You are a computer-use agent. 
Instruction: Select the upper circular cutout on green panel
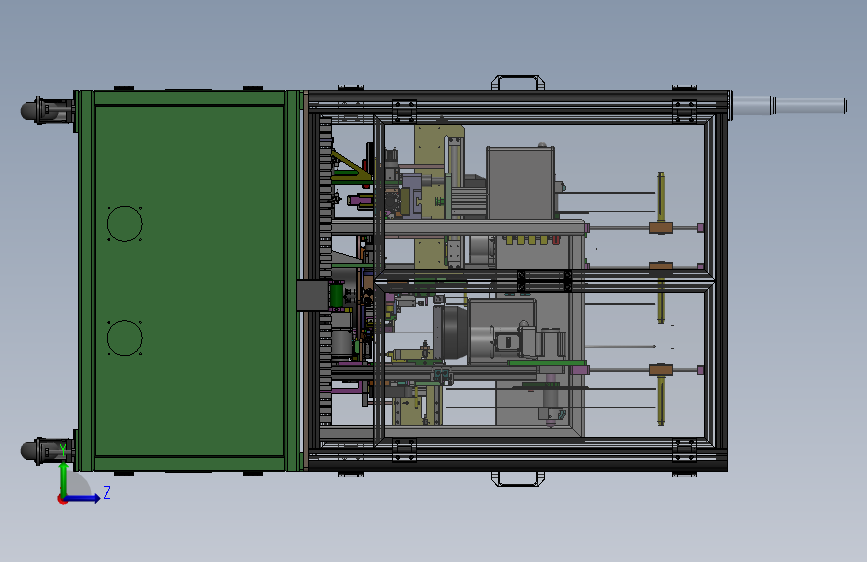124,223
